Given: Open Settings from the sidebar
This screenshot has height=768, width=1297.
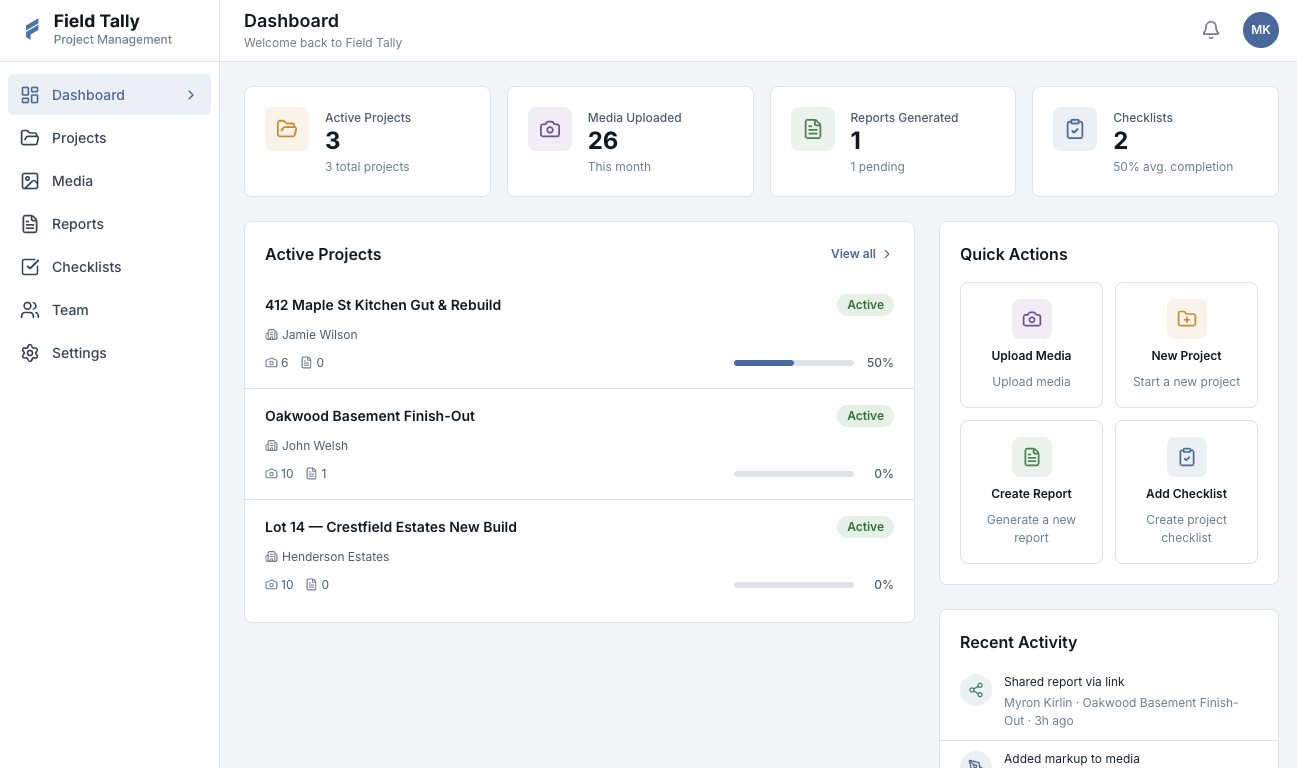Looking at the screenshot, I should coord(79,353).
